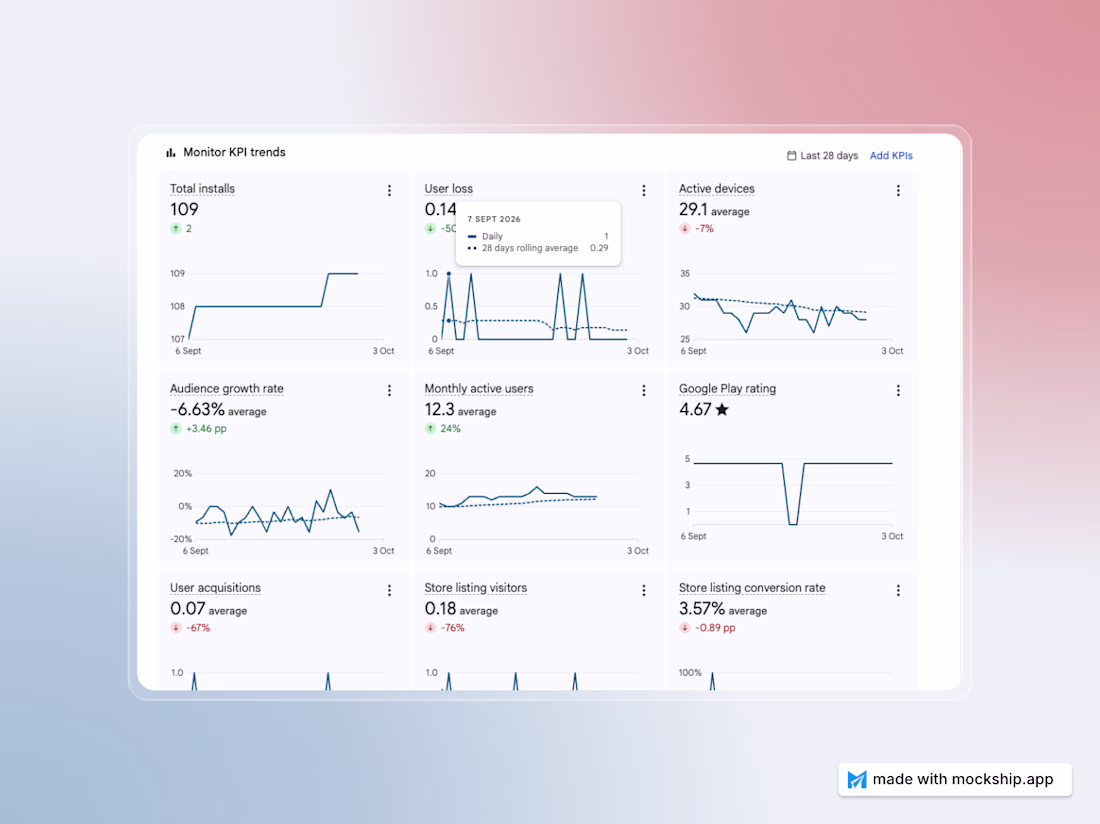
Task: Open the Google Play rating title
Action: click(727, 389)
